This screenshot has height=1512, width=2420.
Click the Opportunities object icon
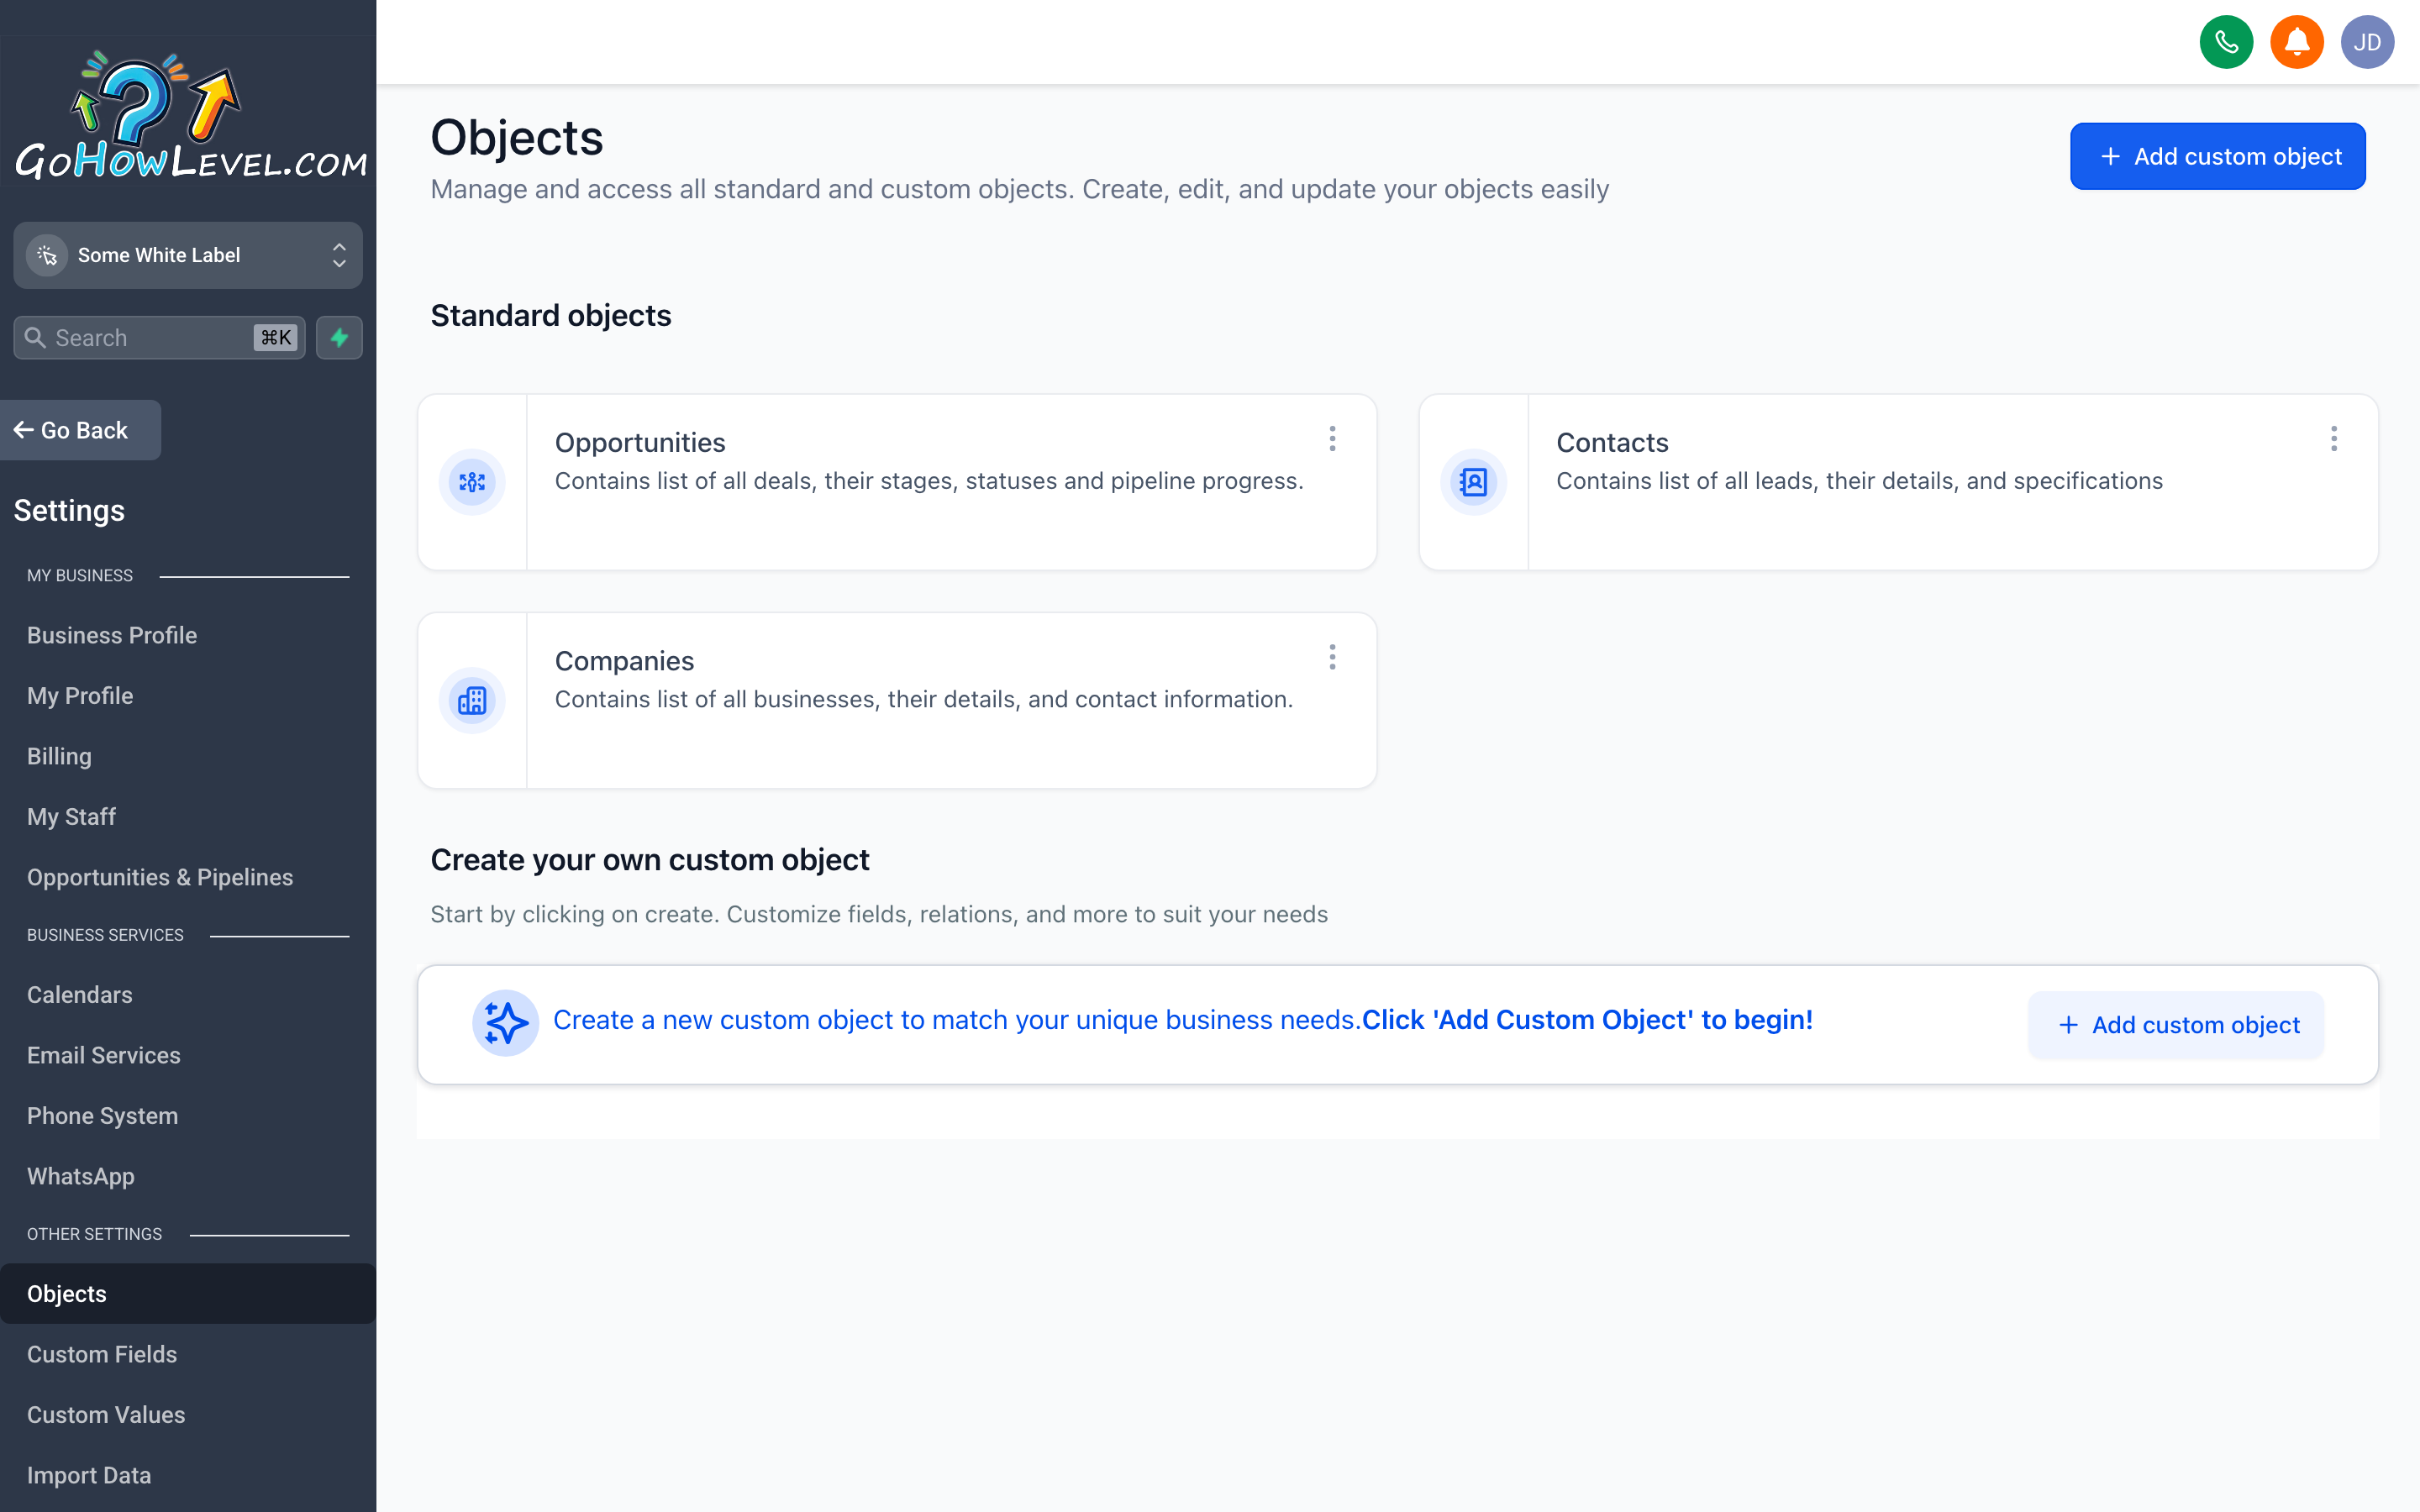point(472,482)
